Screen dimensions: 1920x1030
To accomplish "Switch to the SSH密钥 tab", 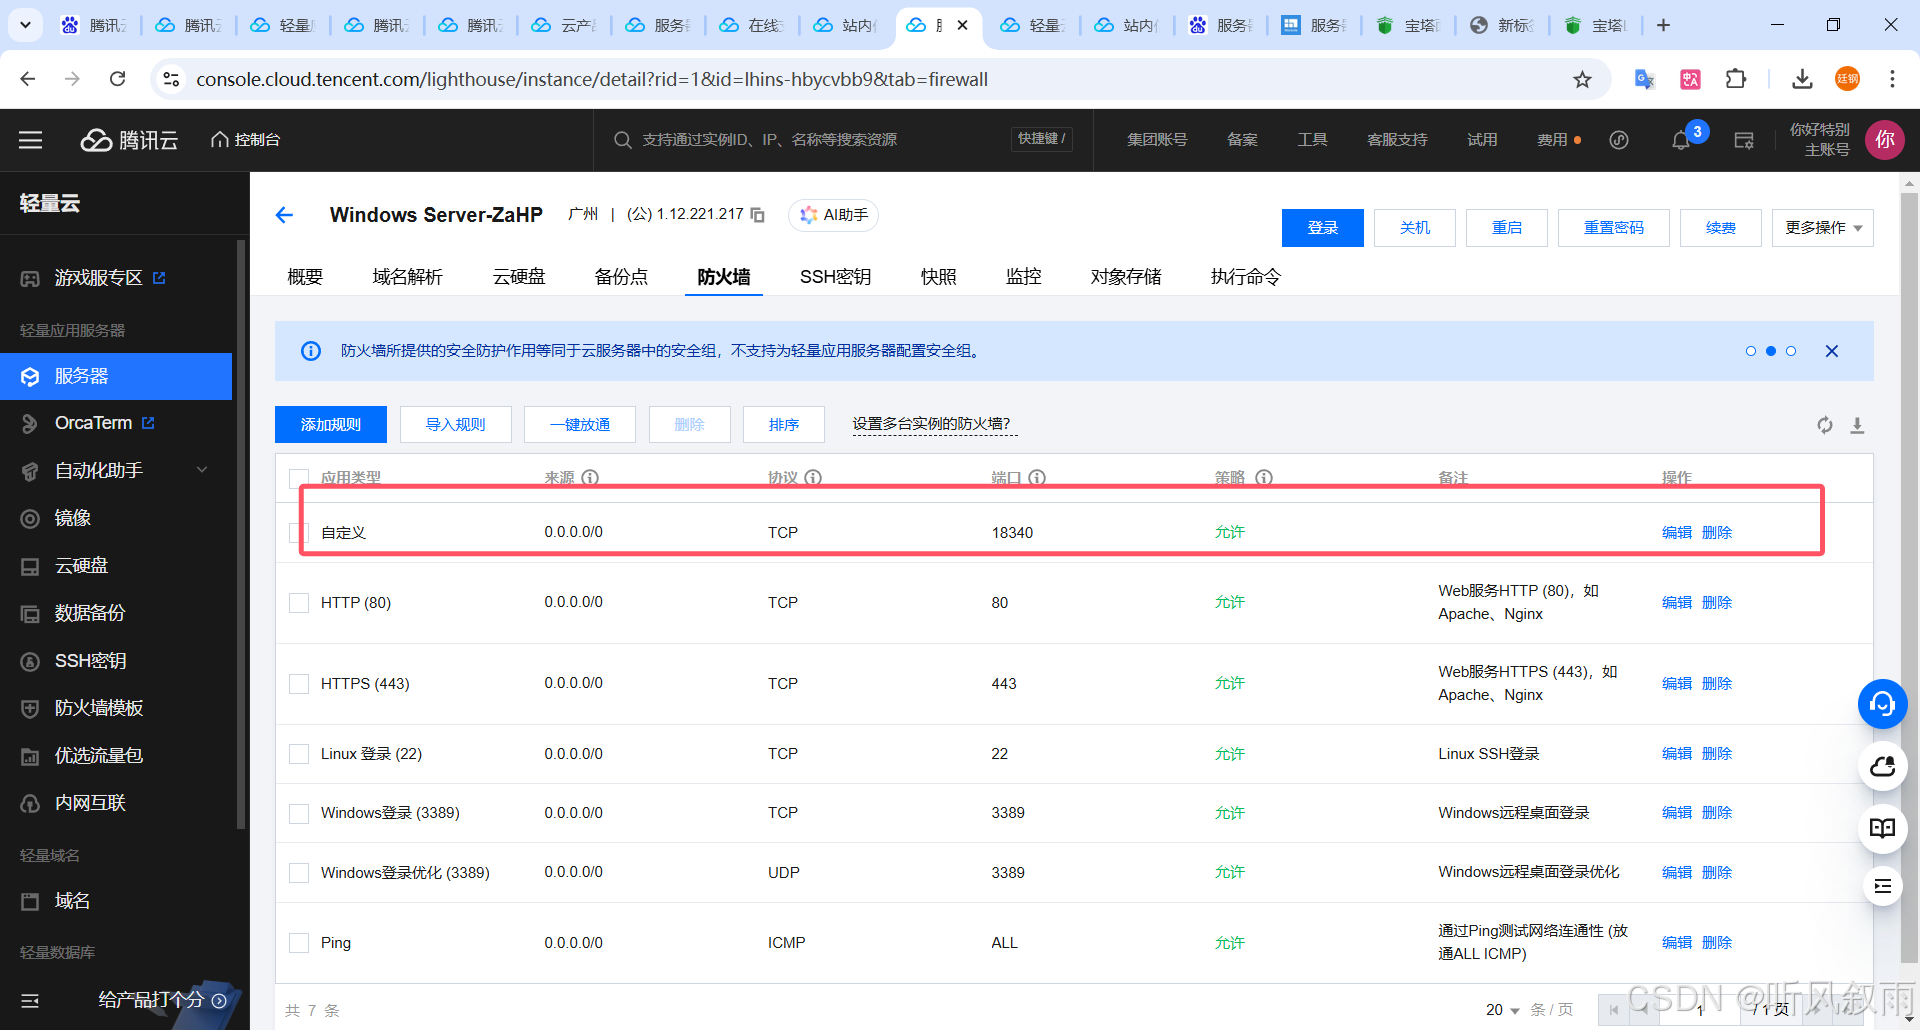I will 835,277.
